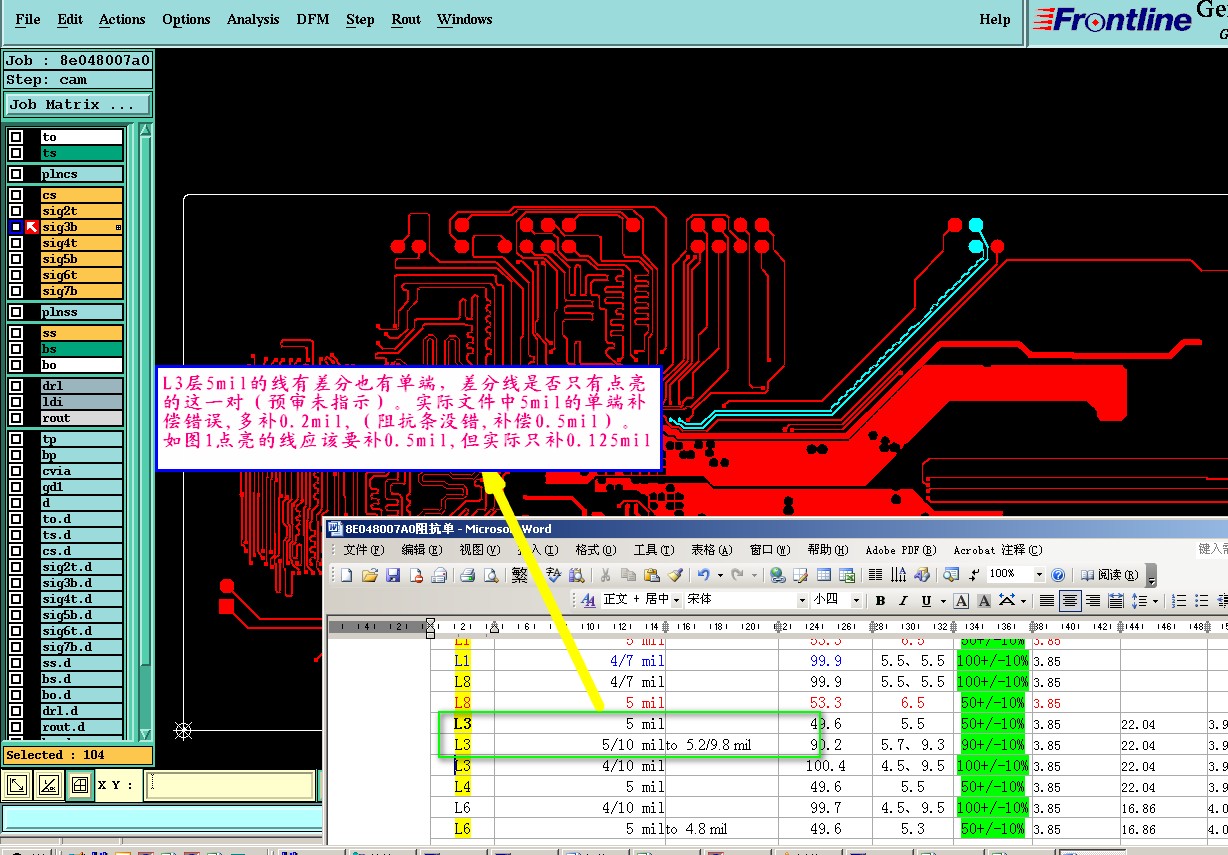
Task: Click the Columns icon in Word toolbar
Action: pos(875,575)
